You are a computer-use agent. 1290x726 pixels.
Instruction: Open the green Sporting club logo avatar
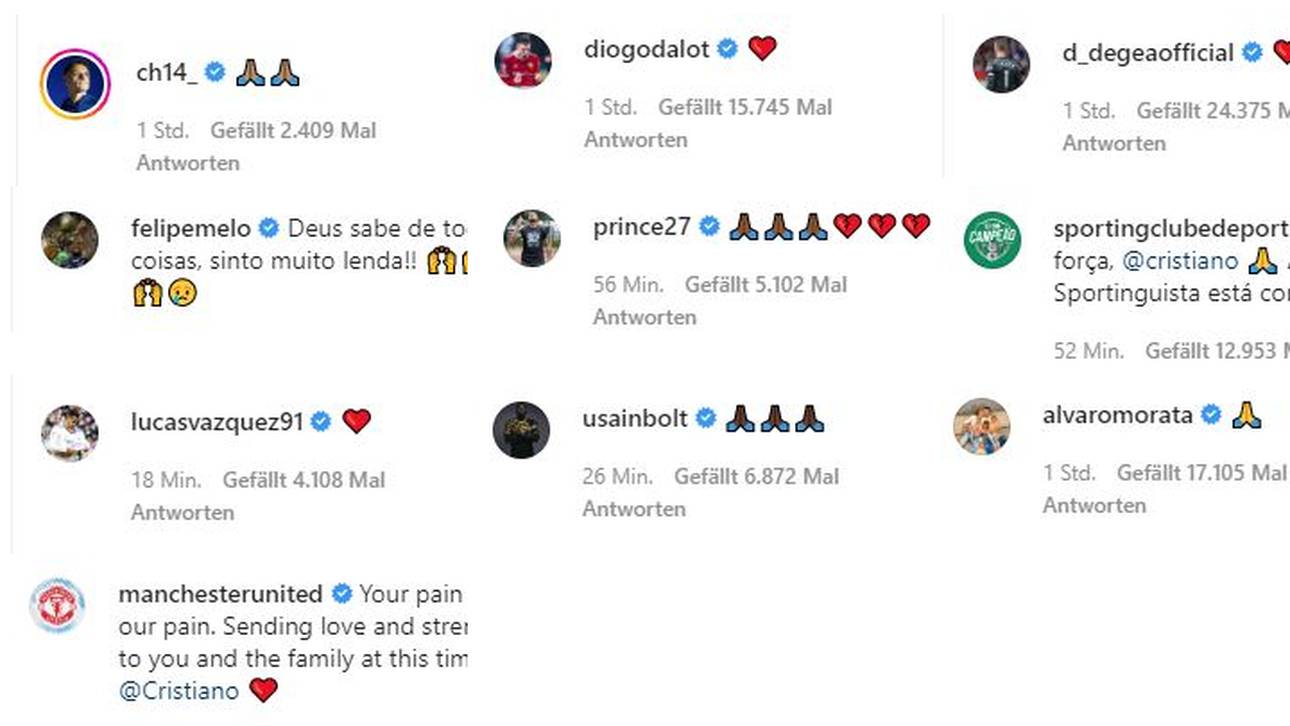[992, 240]
